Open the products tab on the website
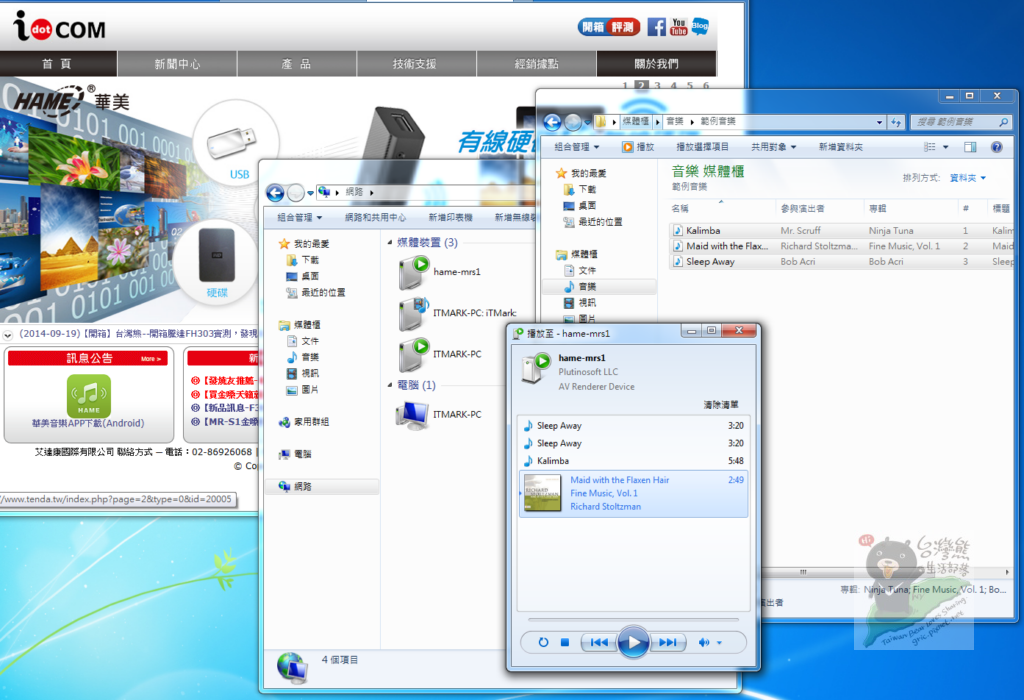This screenshot has width=1024, height=700. tap(296, 63)
